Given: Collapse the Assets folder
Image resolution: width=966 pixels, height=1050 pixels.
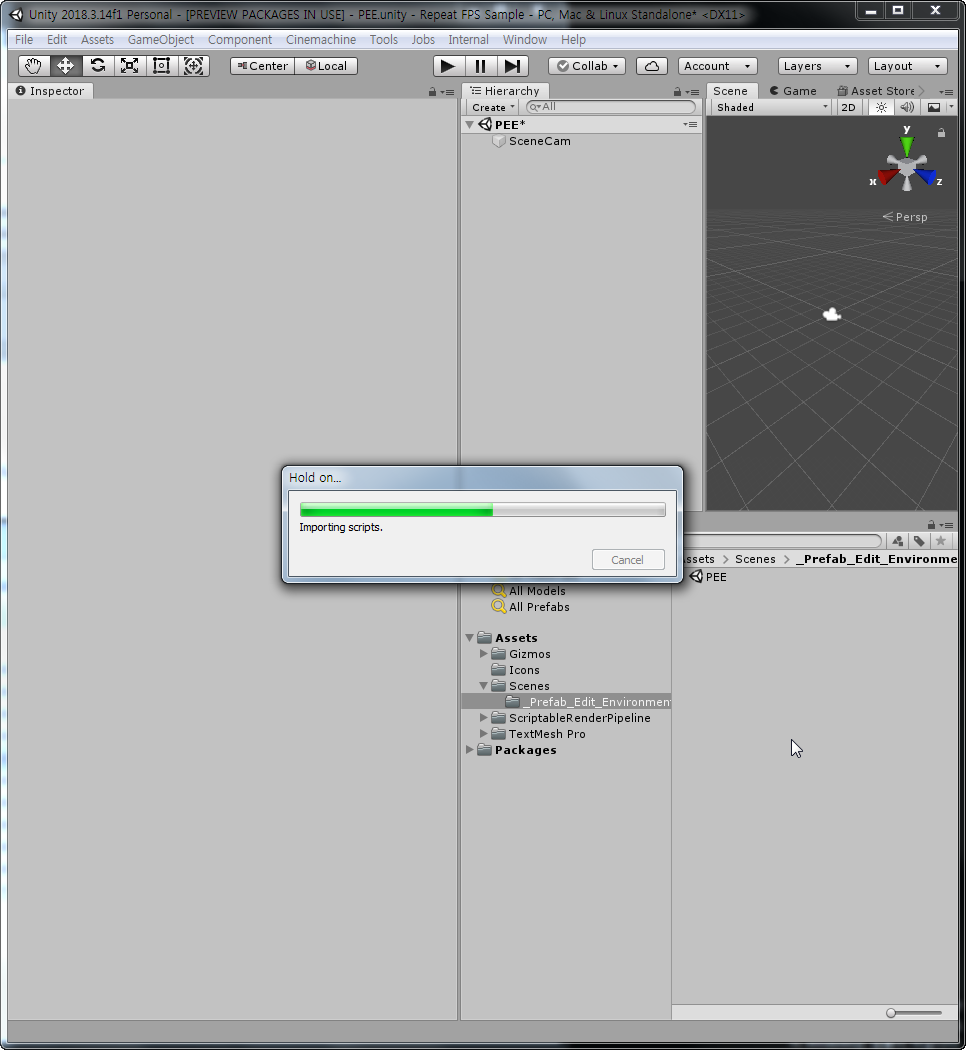Looking at the screenshot, I should 470,638.
